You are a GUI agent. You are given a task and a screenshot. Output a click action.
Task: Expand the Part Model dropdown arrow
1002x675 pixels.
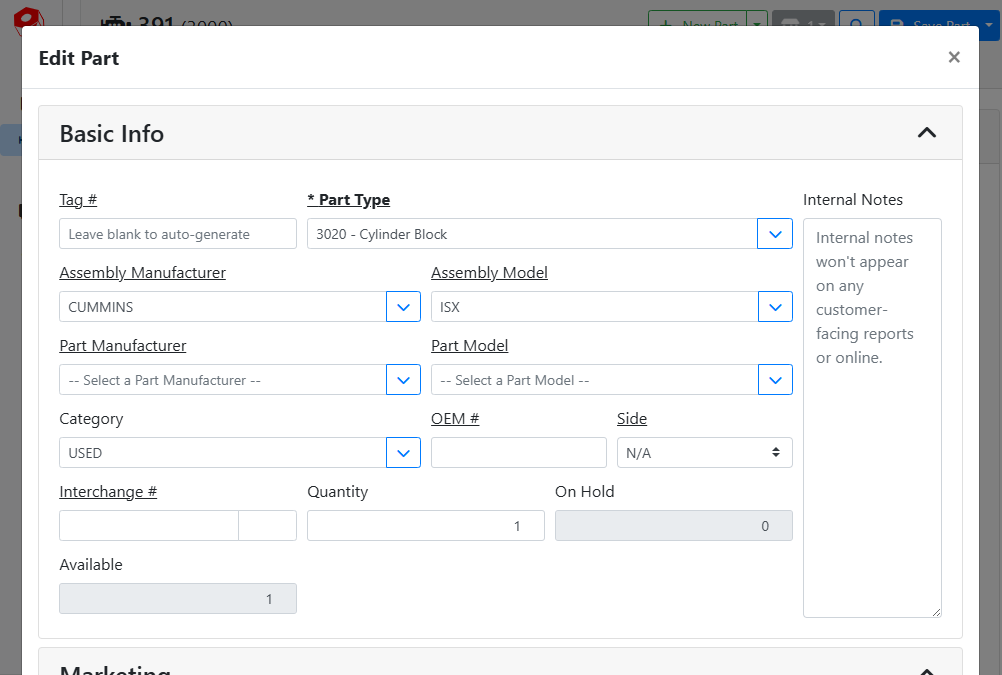click(x=775, y=380)
